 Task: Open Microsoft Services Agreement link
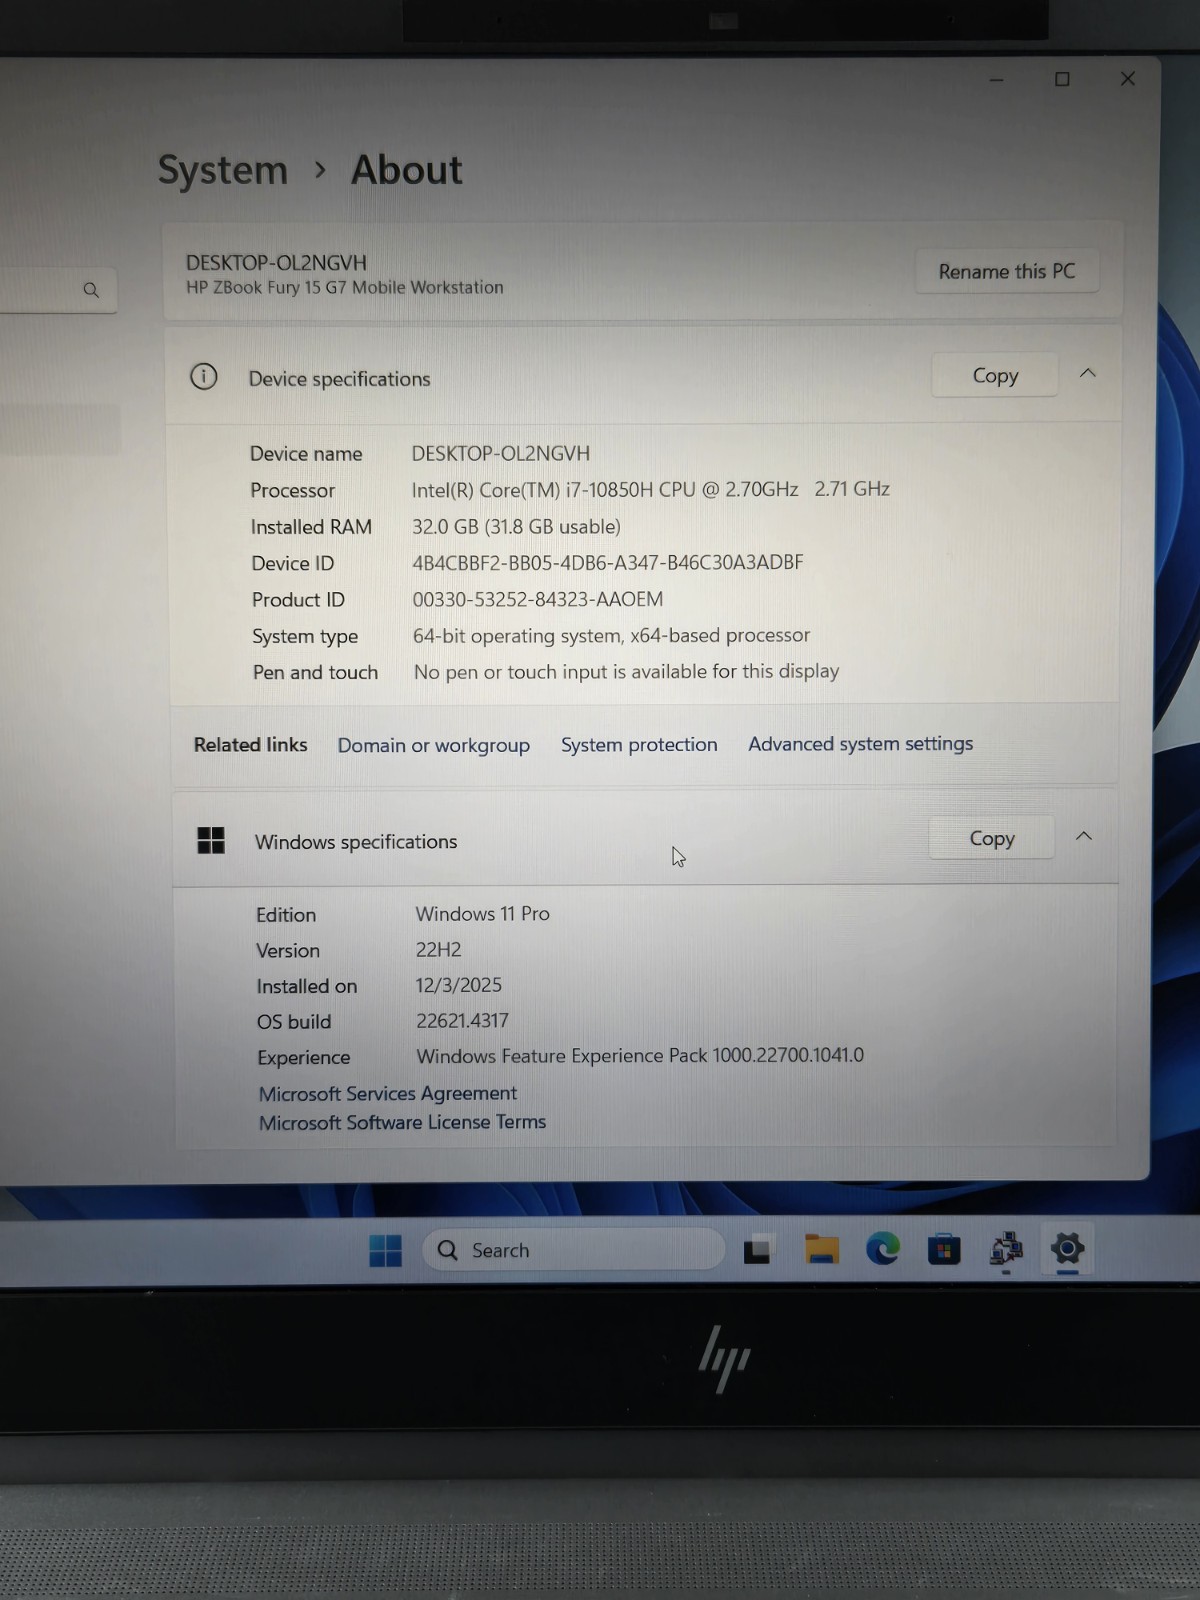tap(388, 1093)
